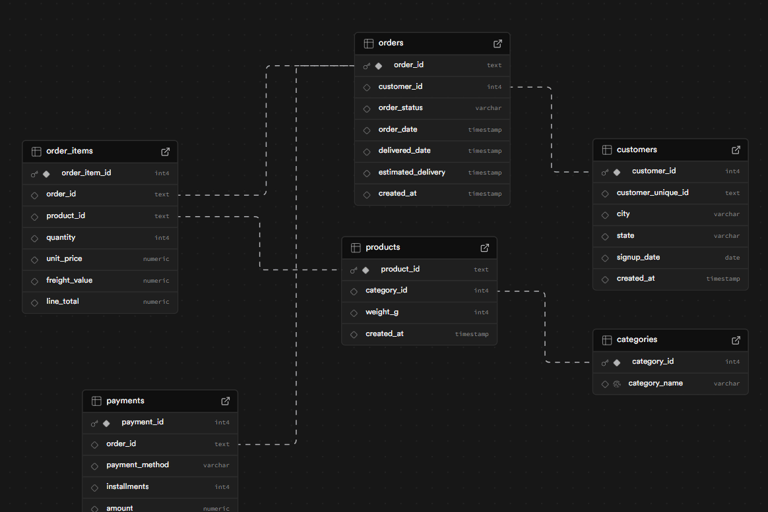This screenshot has height=512, width=768.
Task: Click primary key icon in products product_id row
Action: click(x=354, y=270)
